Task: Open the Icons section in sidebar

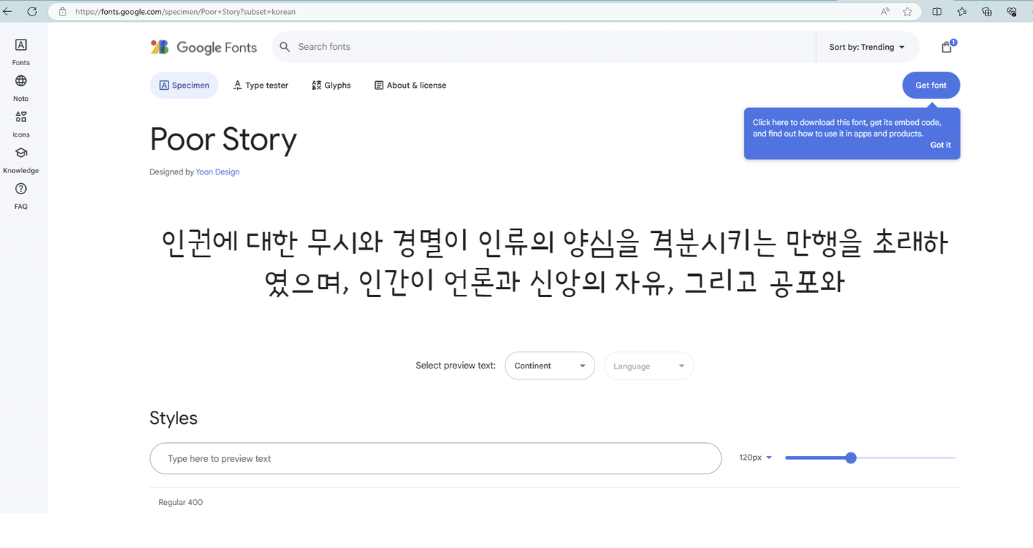Action: coord(21,124)
